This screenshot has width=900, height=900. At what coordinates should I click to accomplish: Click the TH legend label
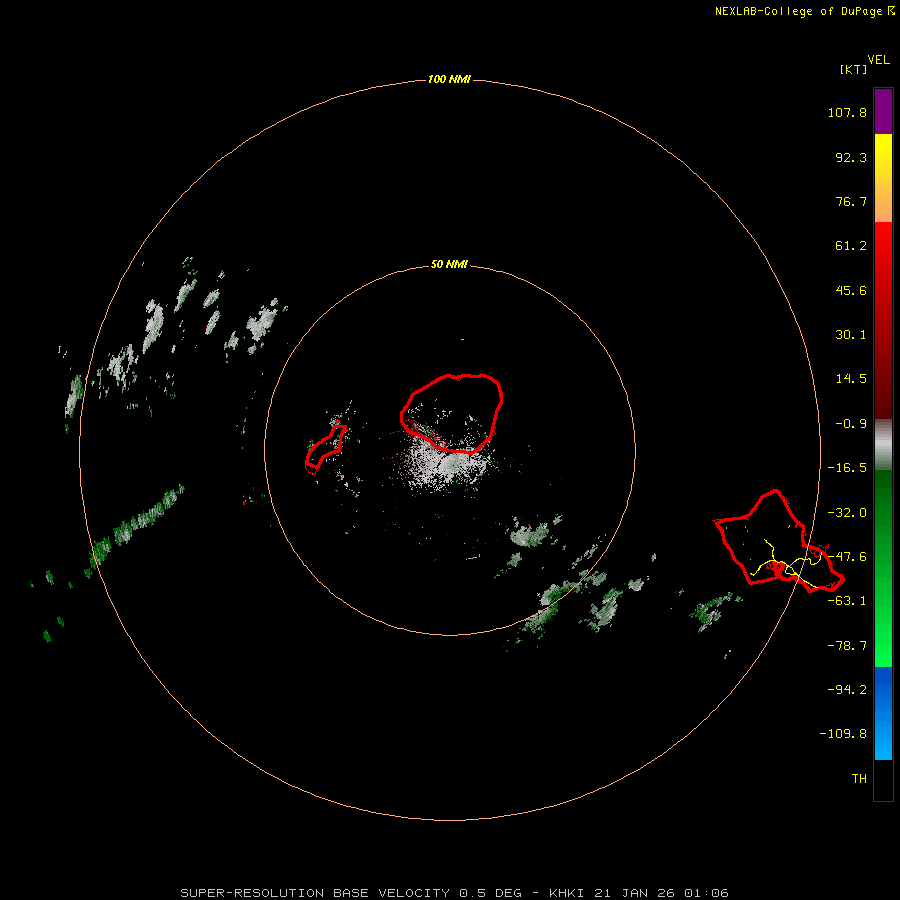pyautogui.click(x=859, y=778)
